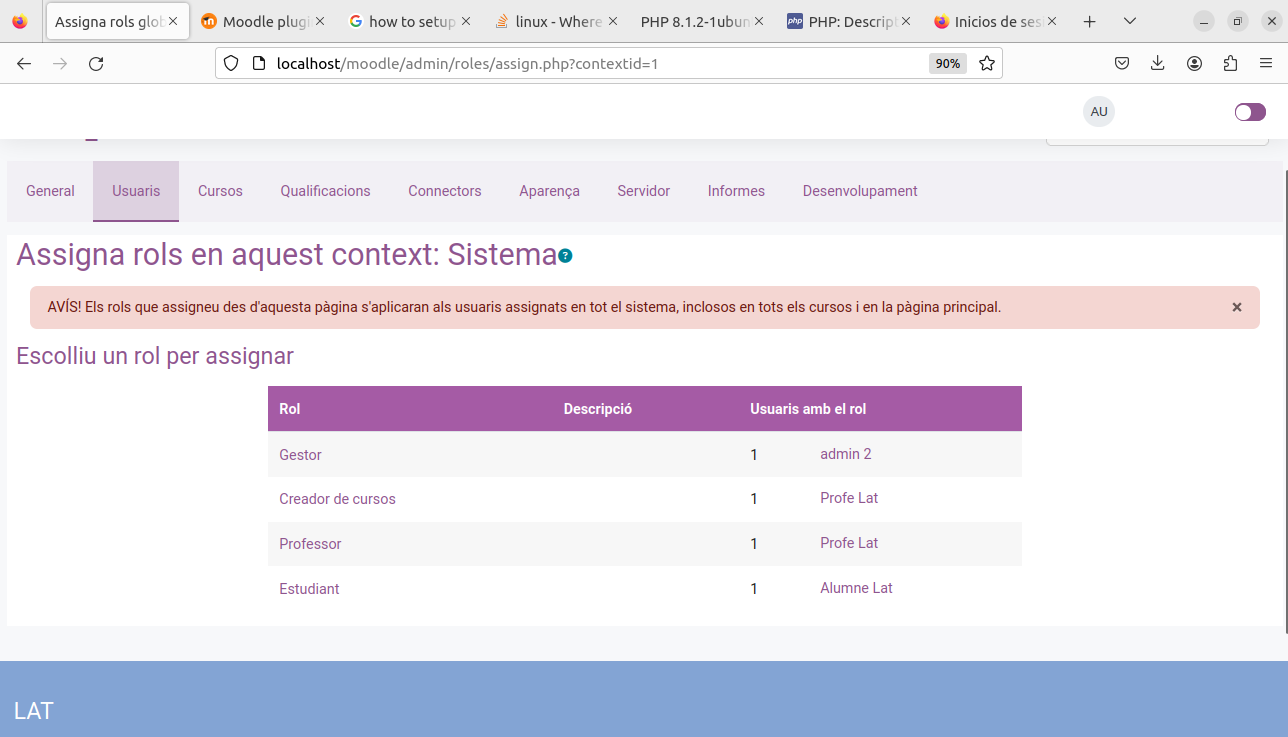
Task: Open the browser extensions puzzle icon
Action: [x=1230, y=62]
